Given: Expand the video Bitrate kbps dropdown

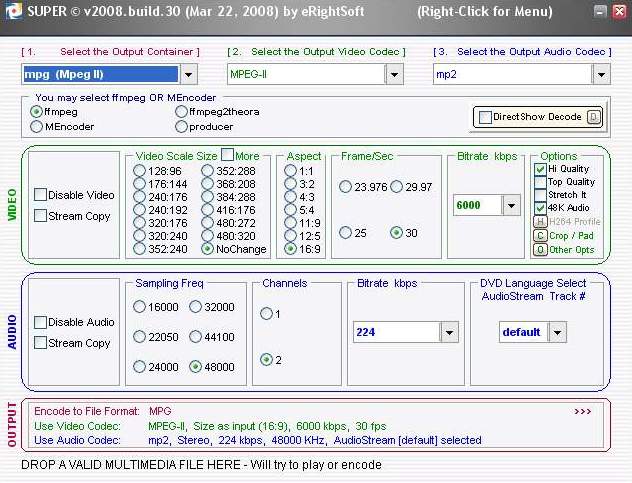Looking at the screenshot, I should point(511,205).
